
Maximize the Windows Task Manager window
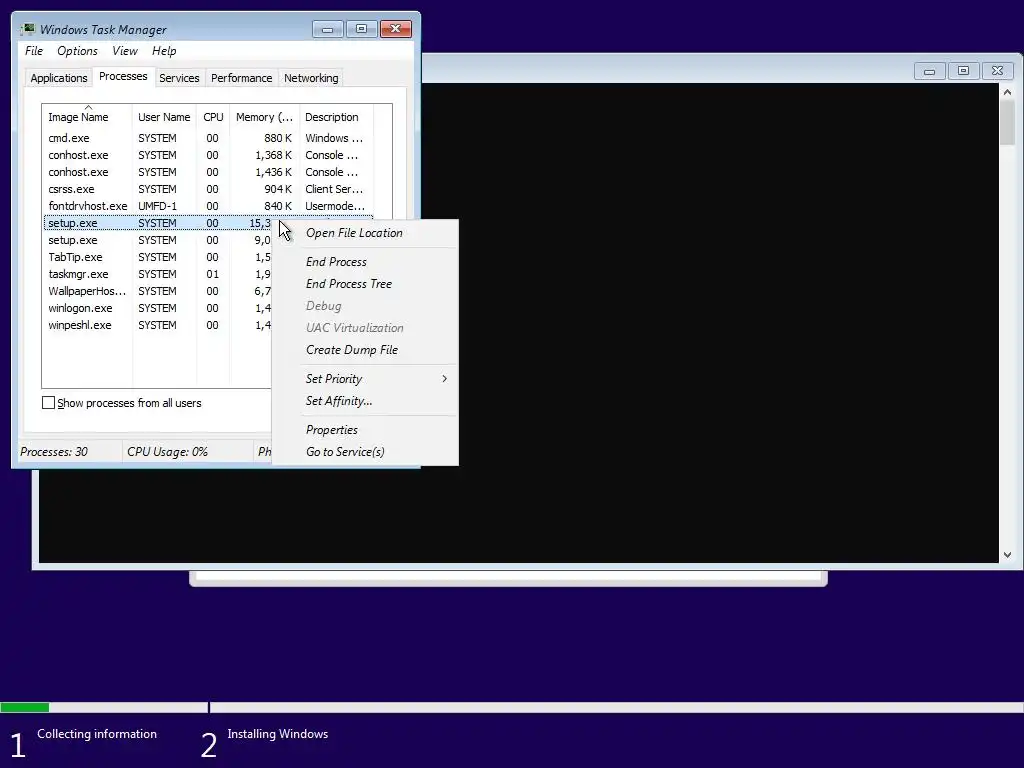(361, 29)
